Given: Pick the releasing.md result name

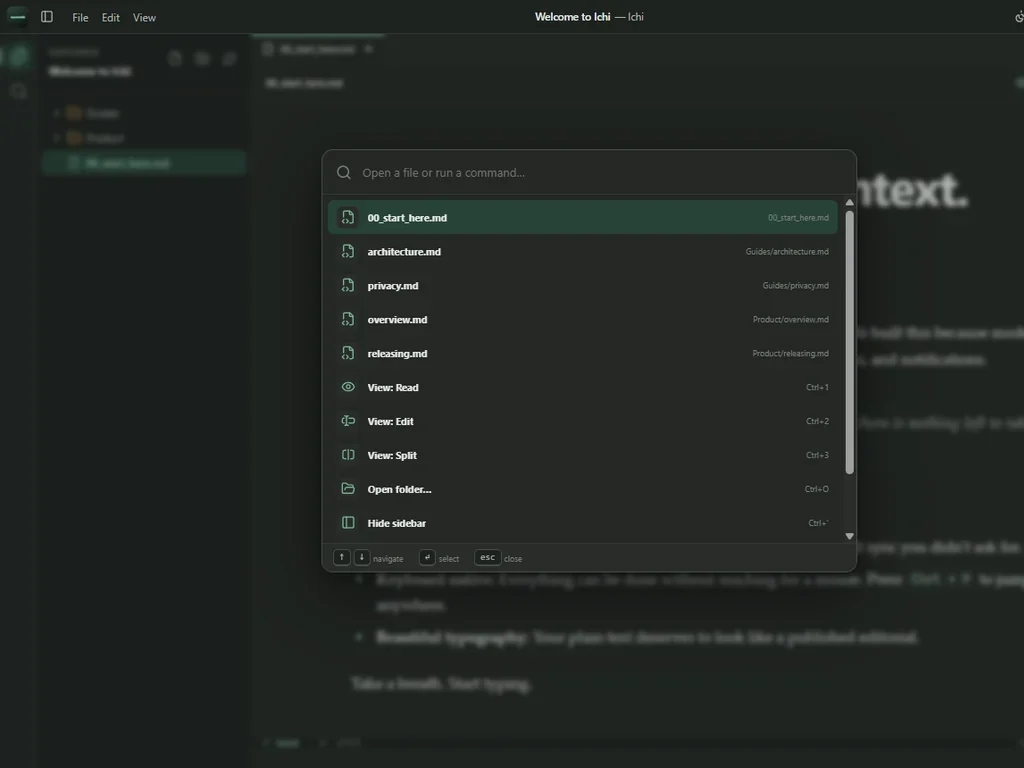Looking at the screenshot, I should 397,354.
